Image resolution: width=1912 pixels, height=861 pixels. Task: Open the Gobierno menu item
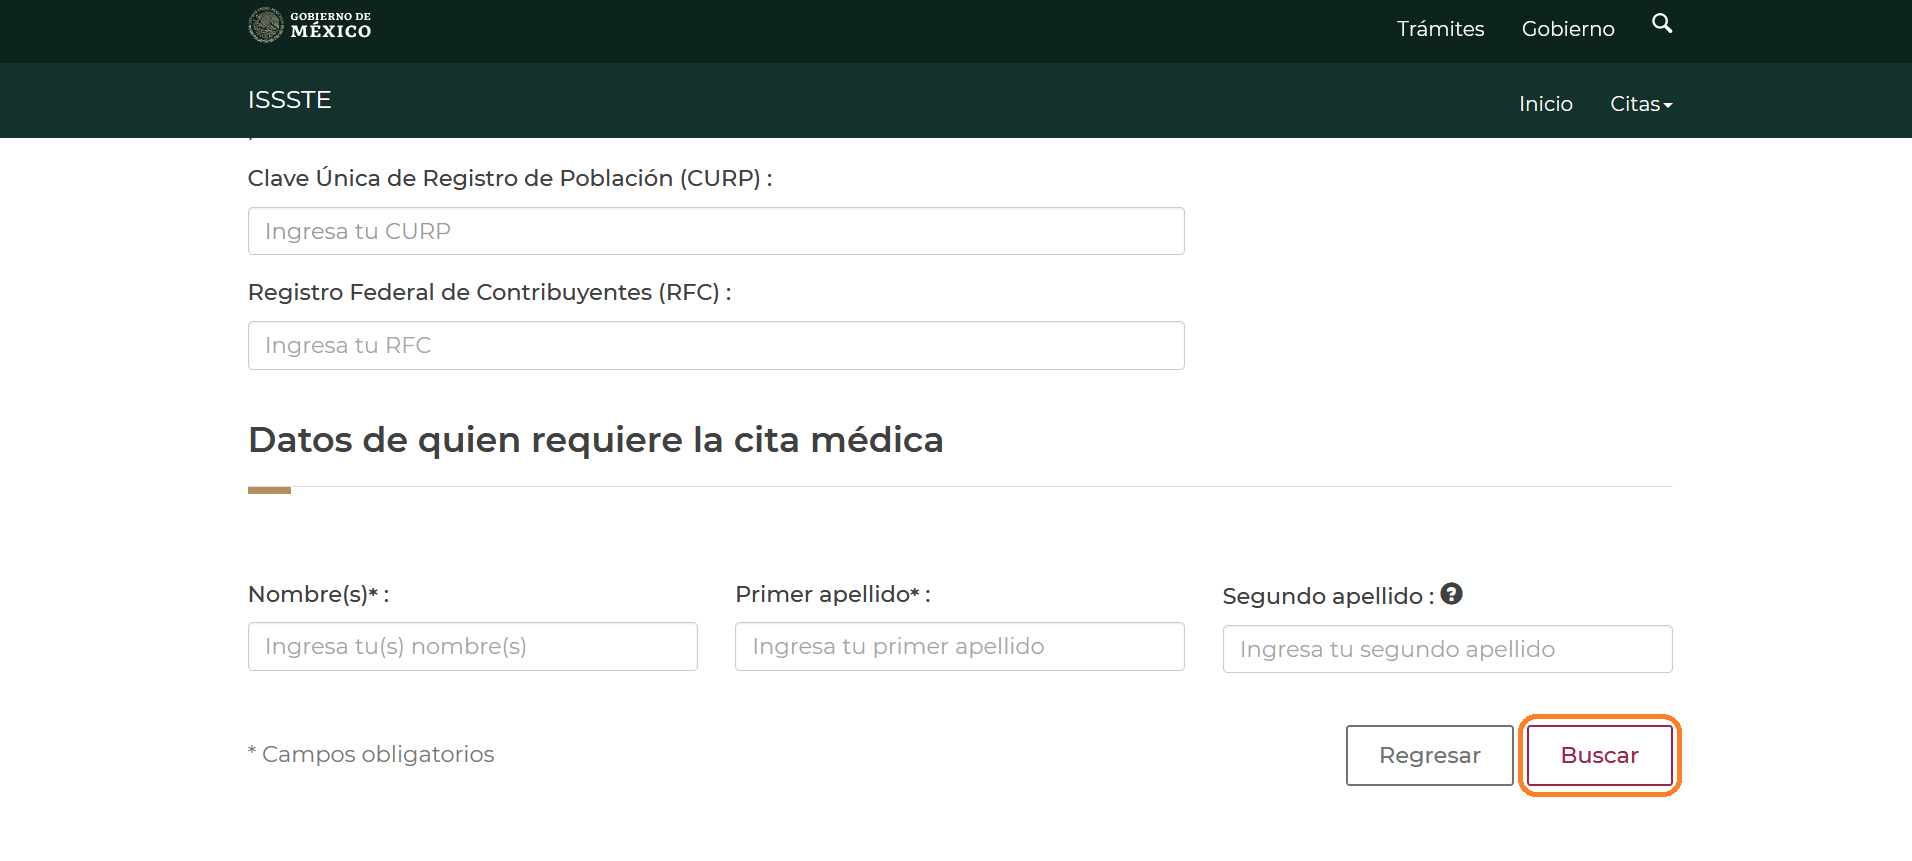pos(1567,29)
